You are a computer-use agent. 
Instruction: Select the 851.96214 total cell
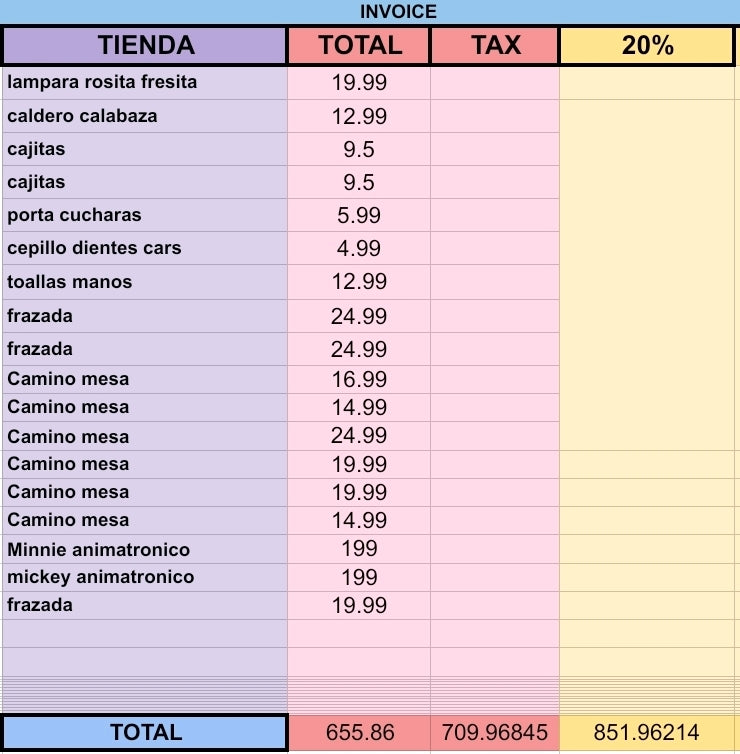click(x=647, y=732)
